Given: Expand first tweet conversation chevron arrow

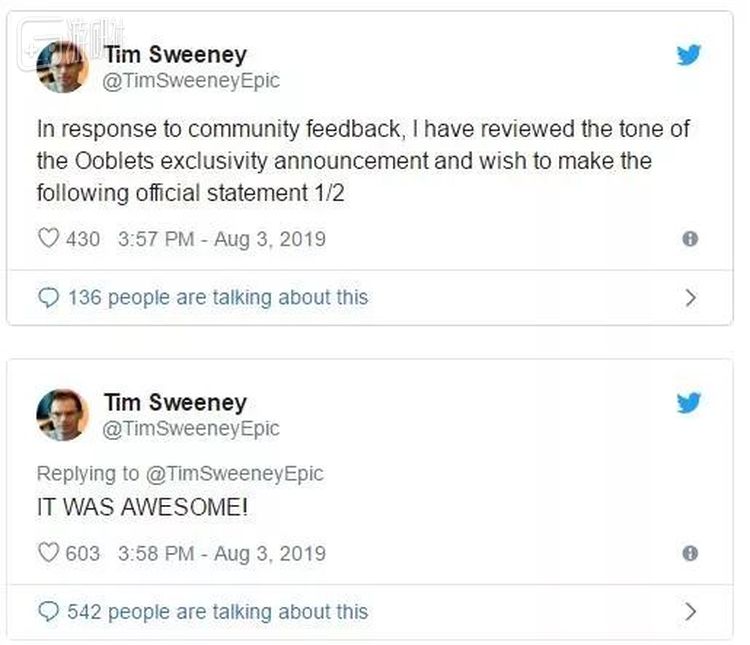Looking at the screenshot, I should coord(689,298).
